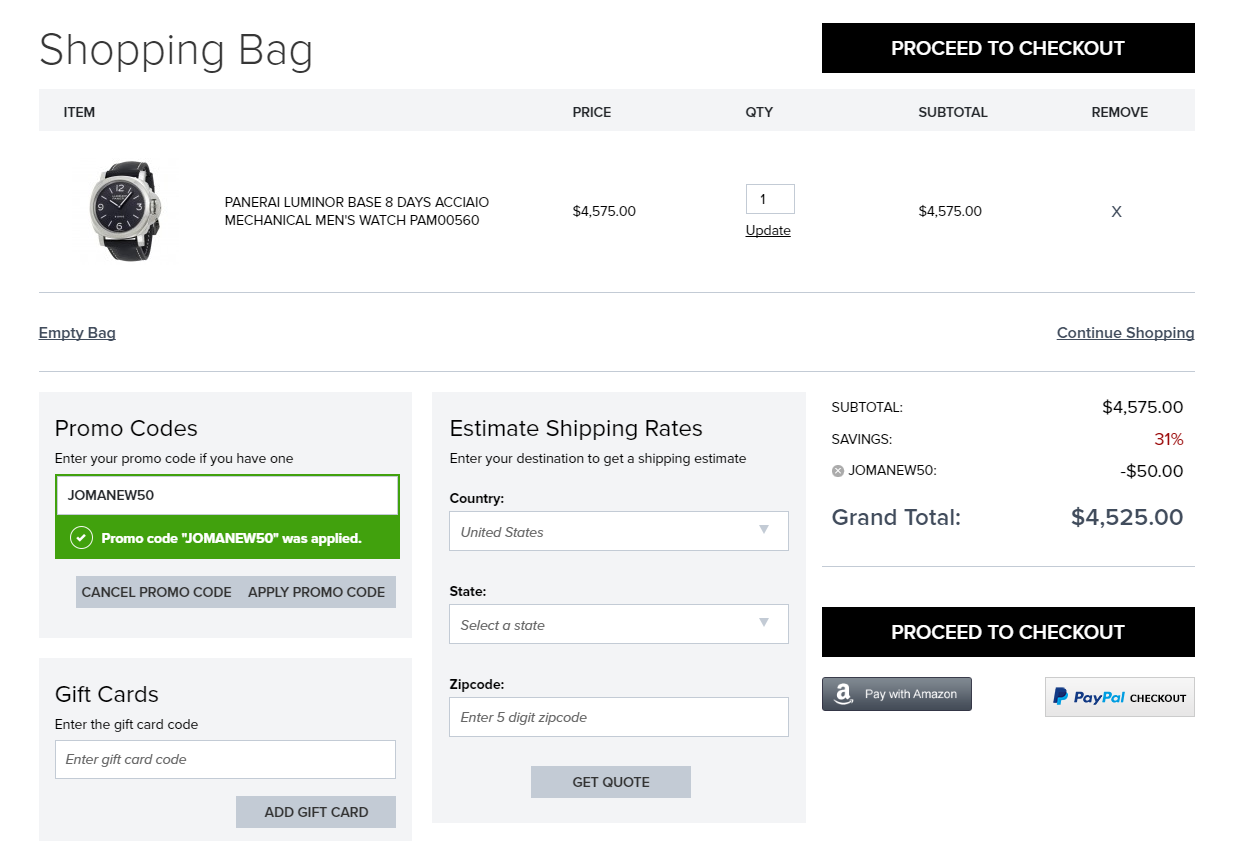Click the SUBTOTAL column header
This screenshot has height=841, width=1259.
point(953,112)
